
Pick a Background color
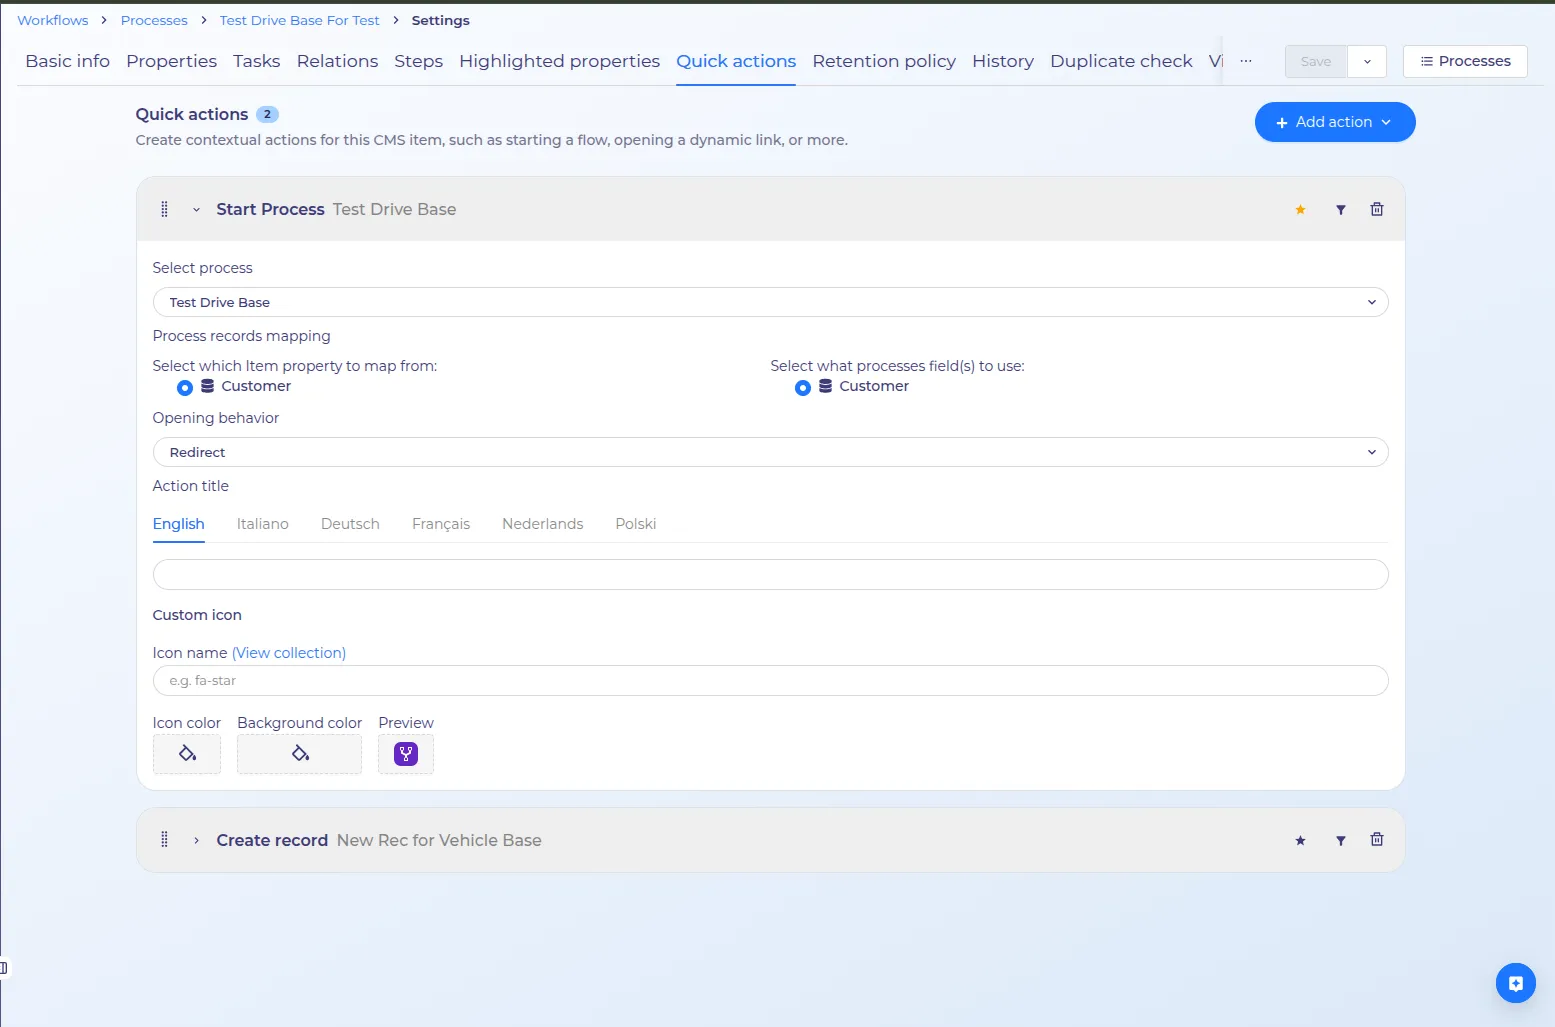[x=300, y=754]
